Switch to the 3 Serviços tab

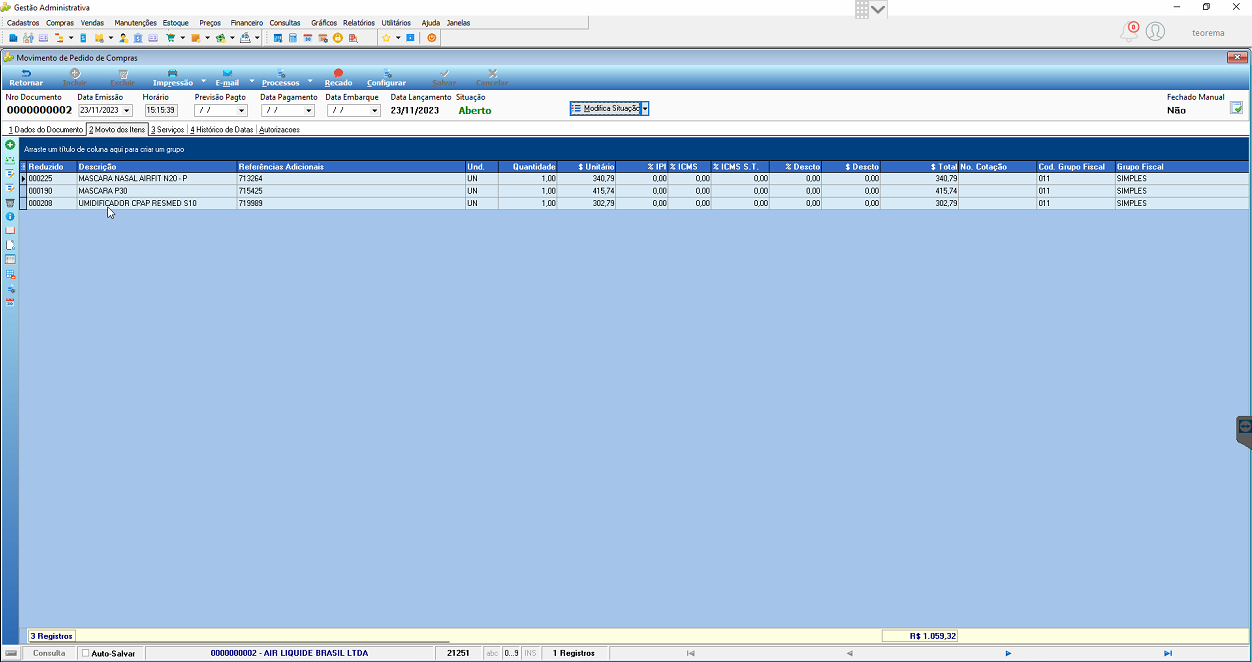click(167, 130)
